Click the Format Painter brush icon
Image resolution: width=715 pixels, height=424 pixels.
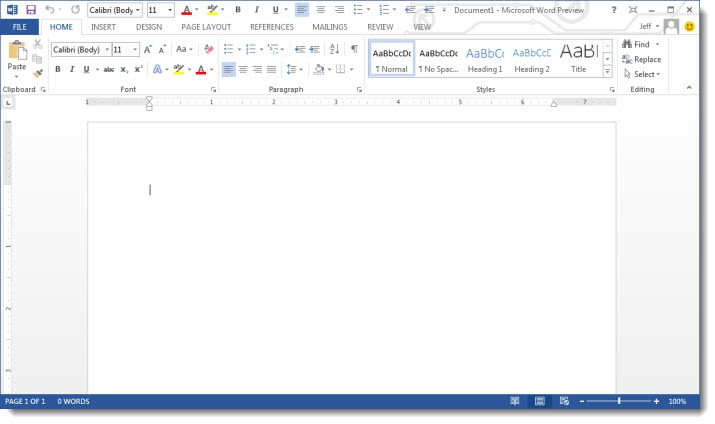(x=37, y=73)
